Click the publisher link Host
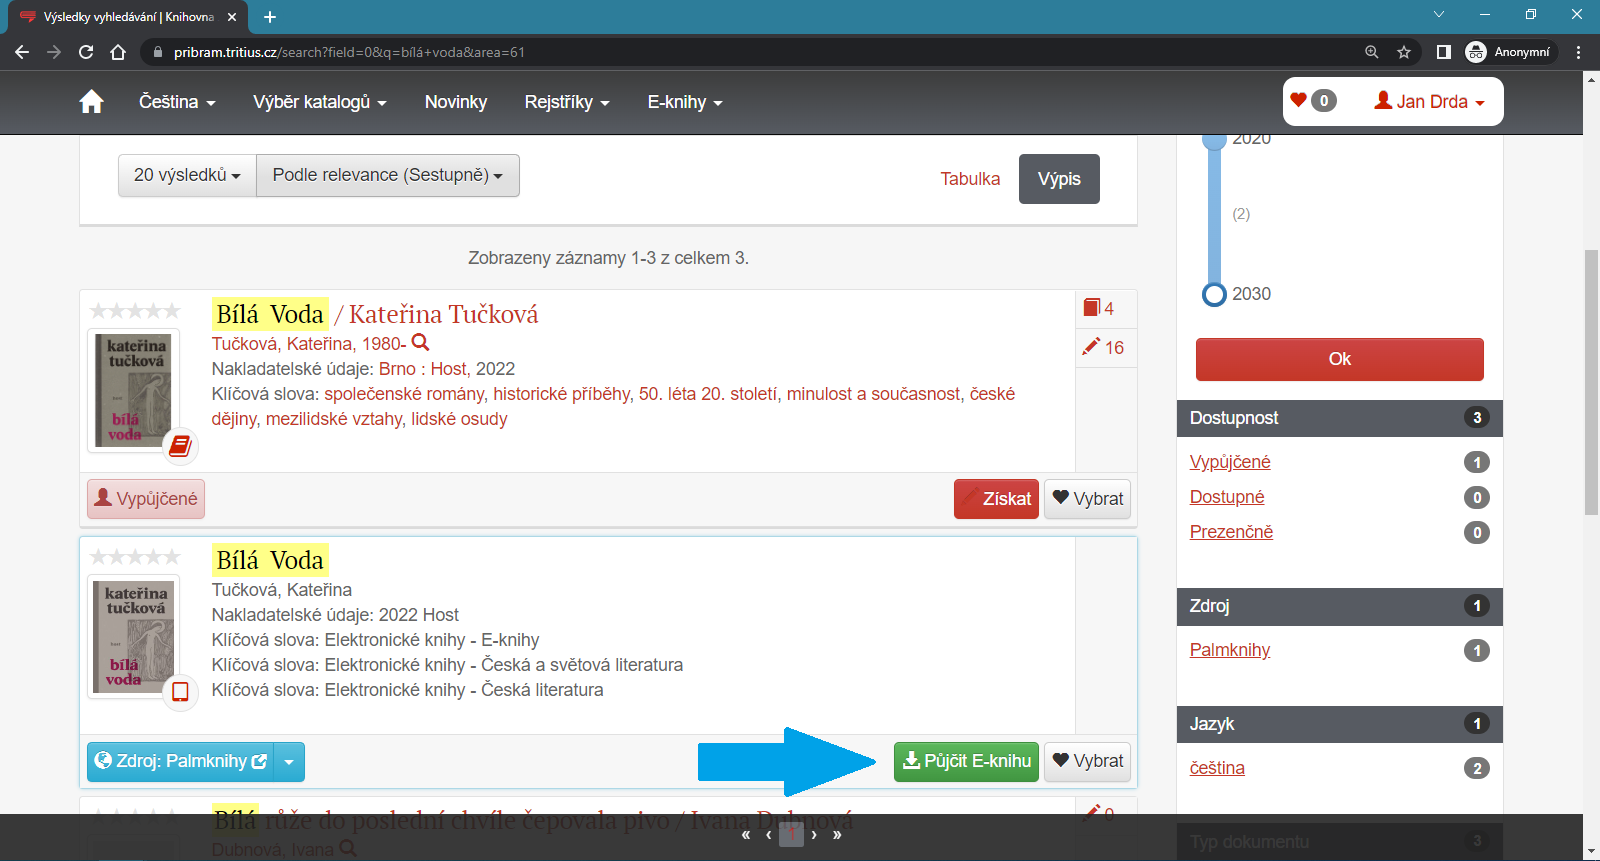Viewport: 1600px width, 861px height. [x=449, y=369]
